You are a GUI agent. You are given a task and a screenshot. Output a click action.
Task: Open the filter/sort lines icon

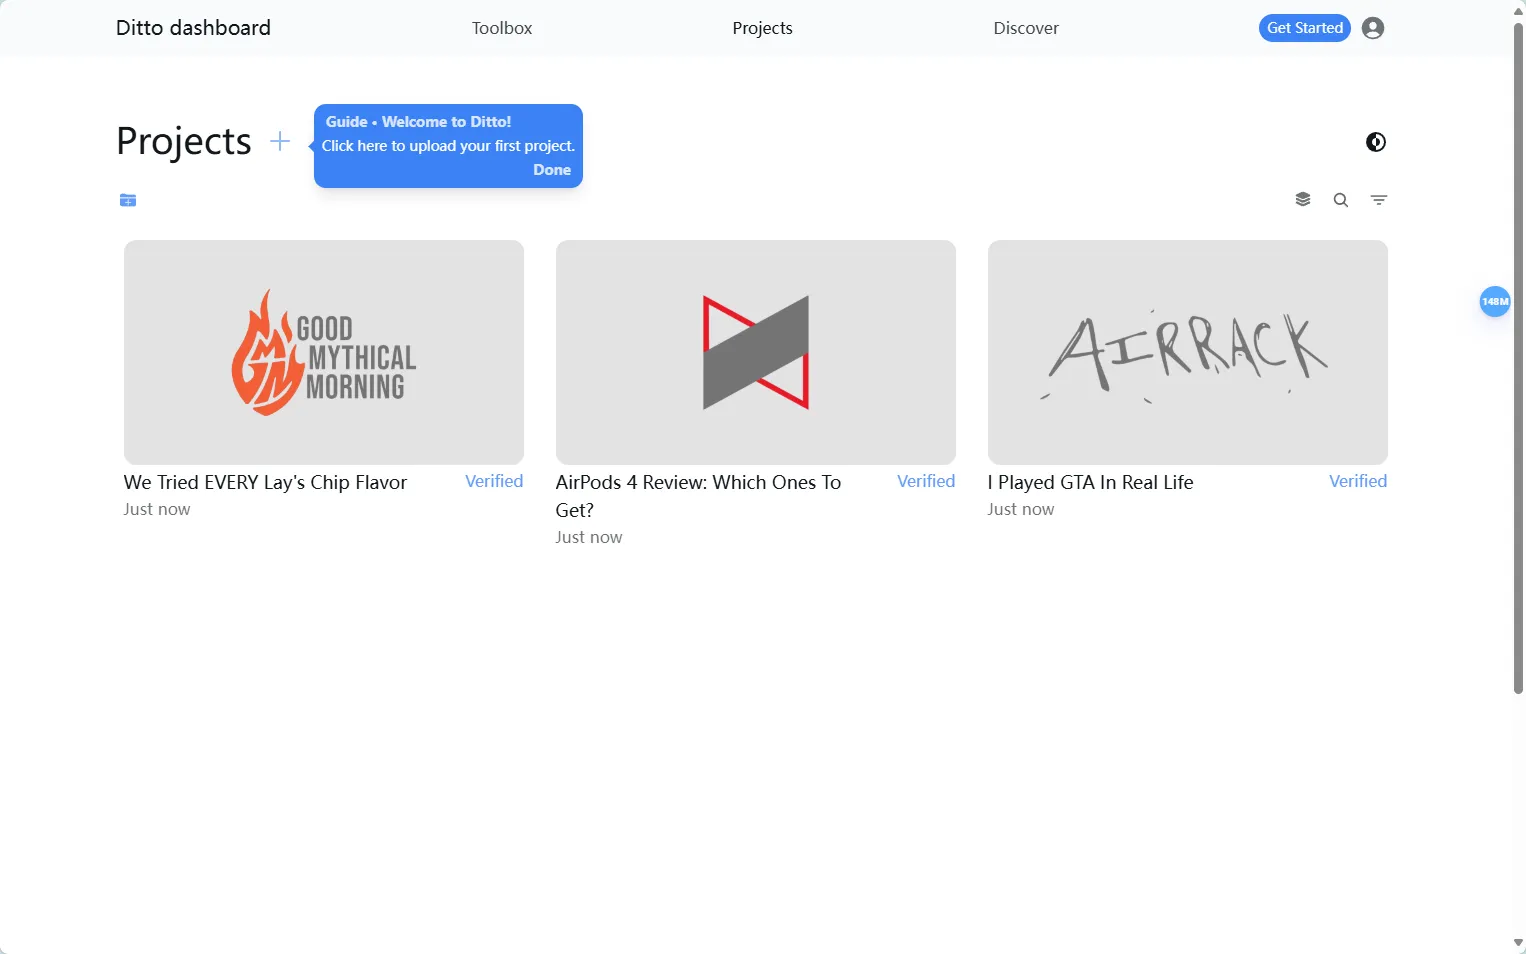pyautogui.click(x=1379, y=200)
